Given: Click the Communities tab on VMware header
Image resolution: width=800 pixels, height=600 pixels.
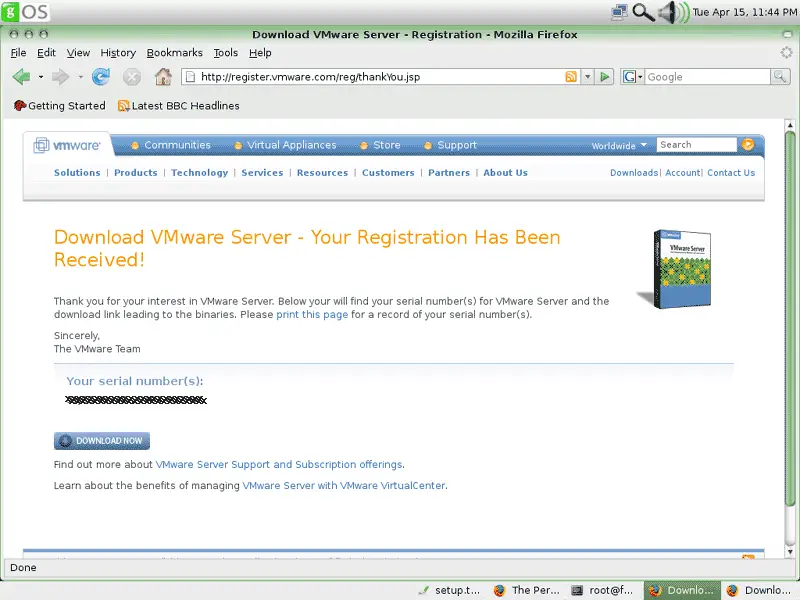Looking at the screenshot, I should pos(171,145).
